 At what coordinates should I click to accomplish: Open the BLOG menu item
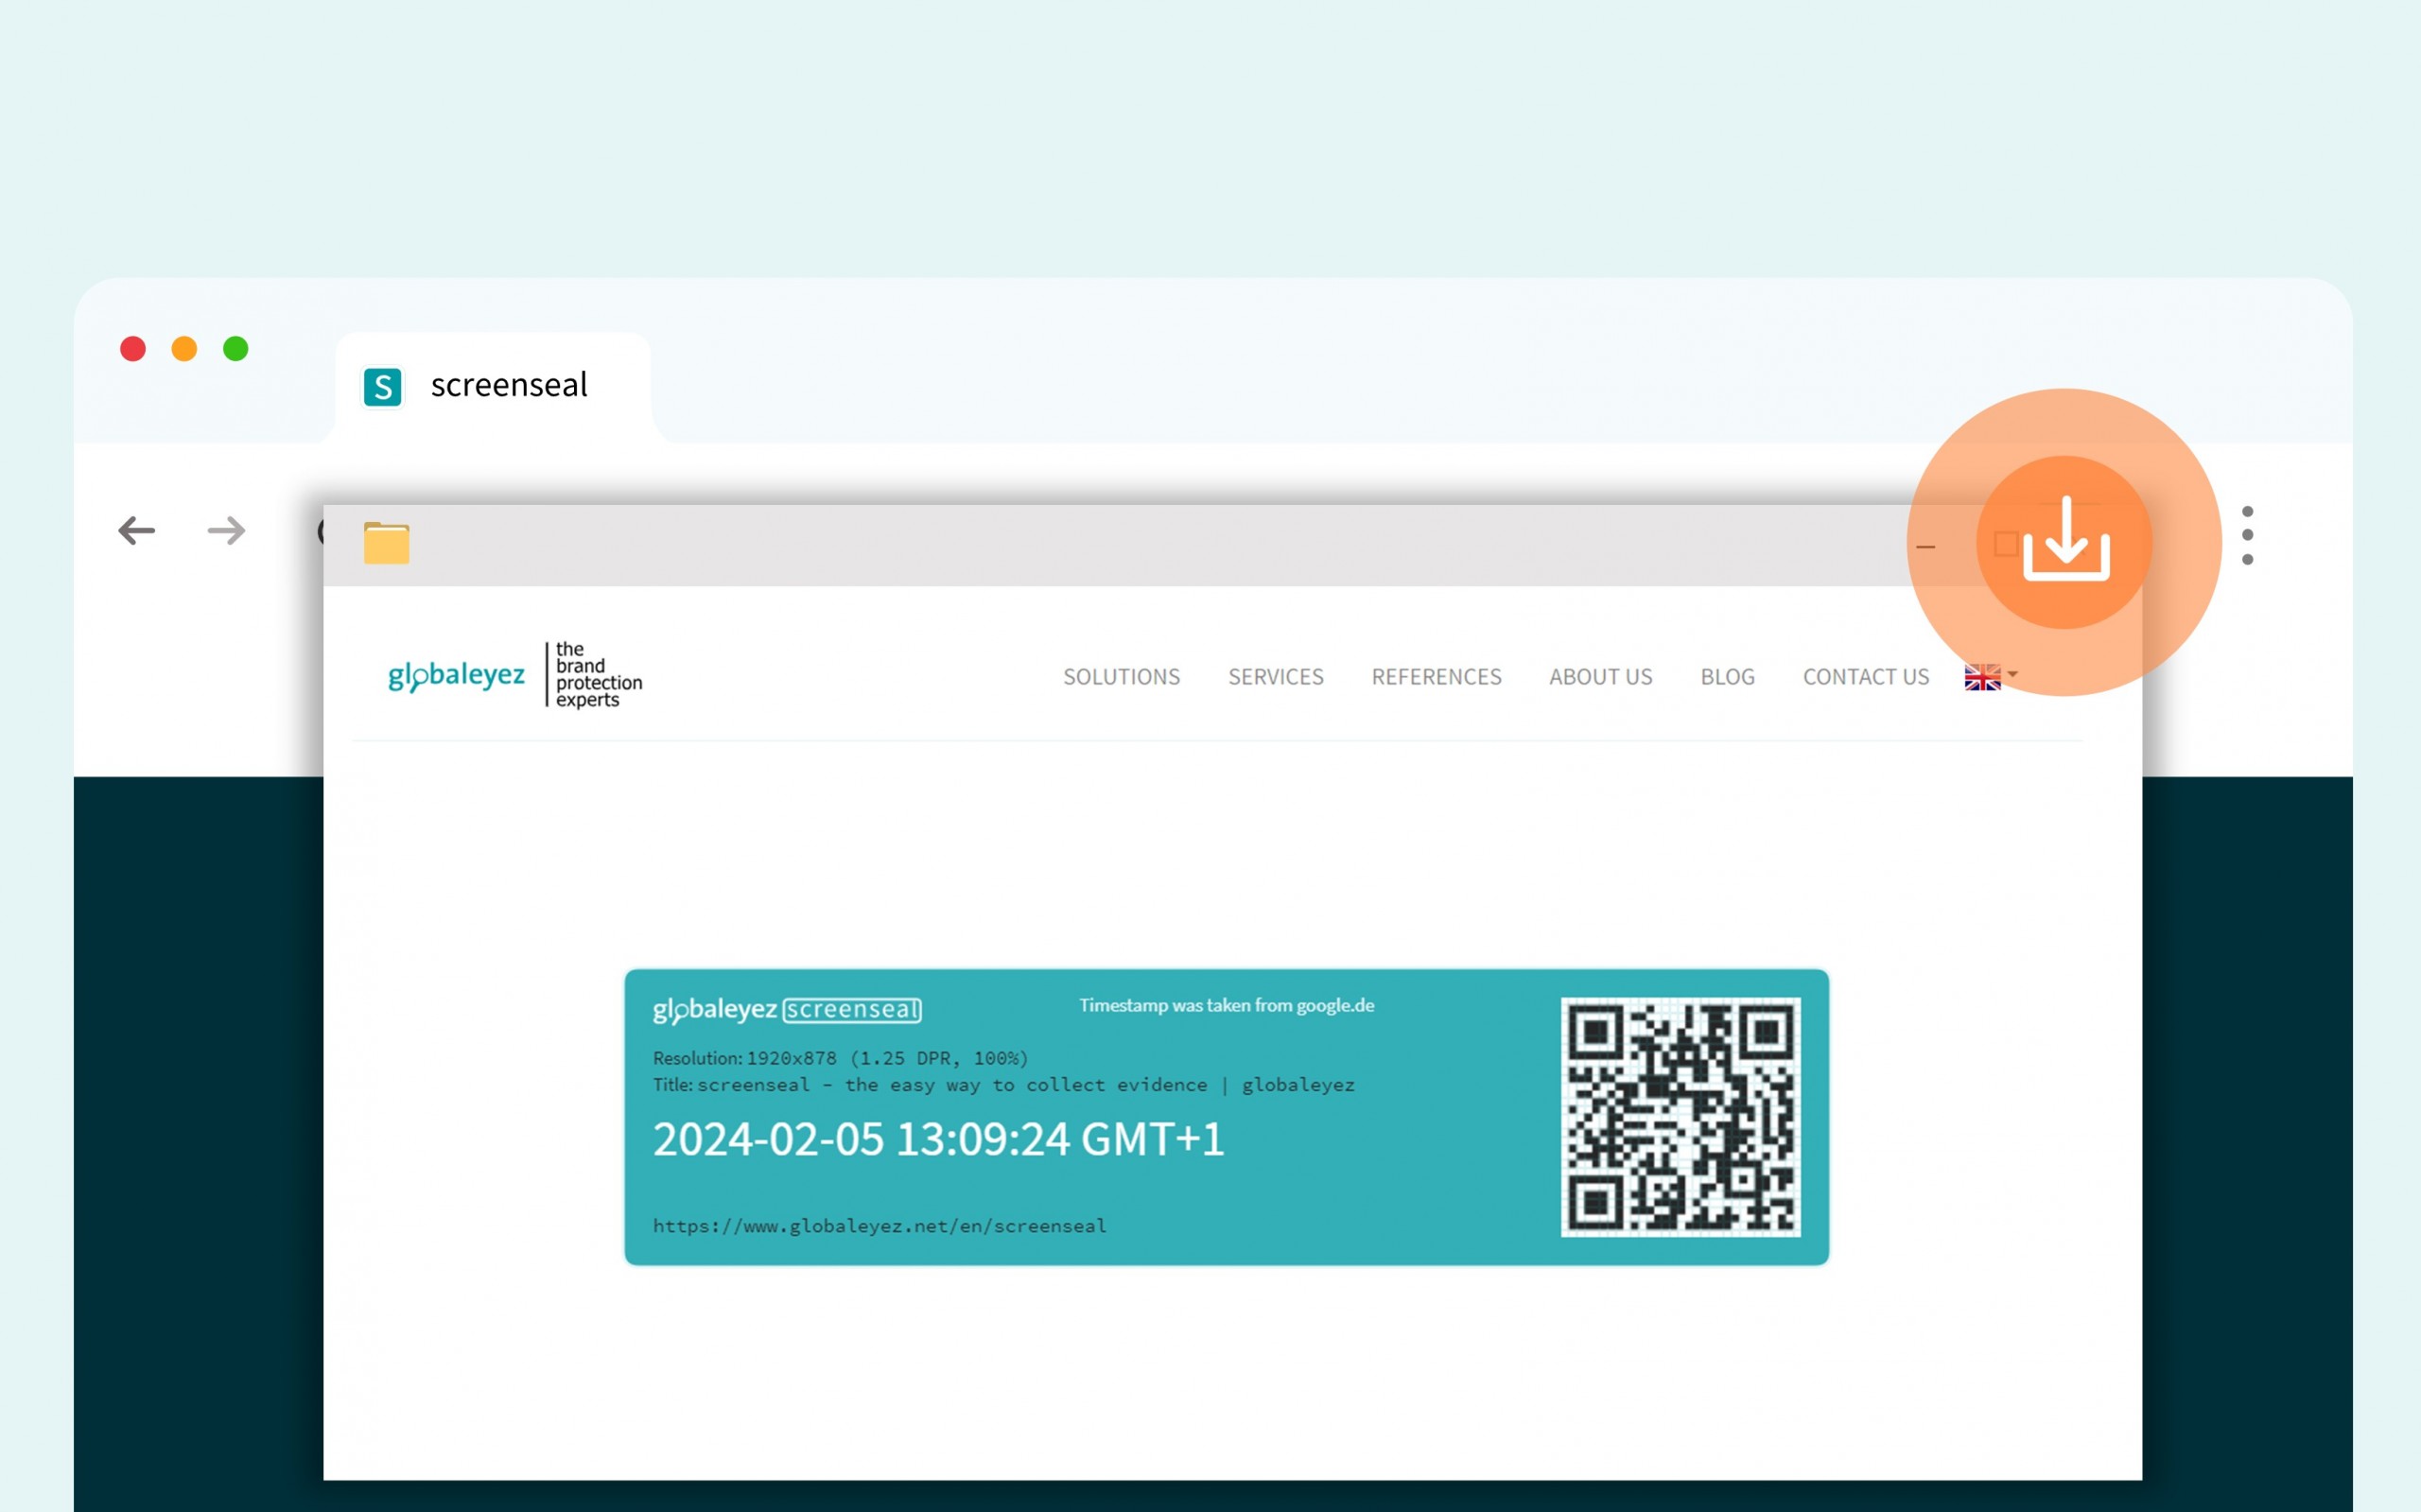pos(1727,677)
